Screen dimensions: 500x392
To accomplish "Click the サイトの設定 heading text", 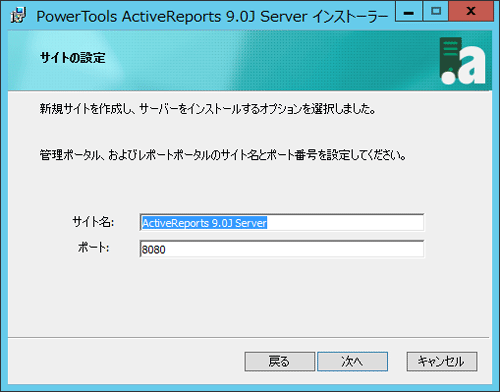I will pyautogui.click(x=73, y=58).
